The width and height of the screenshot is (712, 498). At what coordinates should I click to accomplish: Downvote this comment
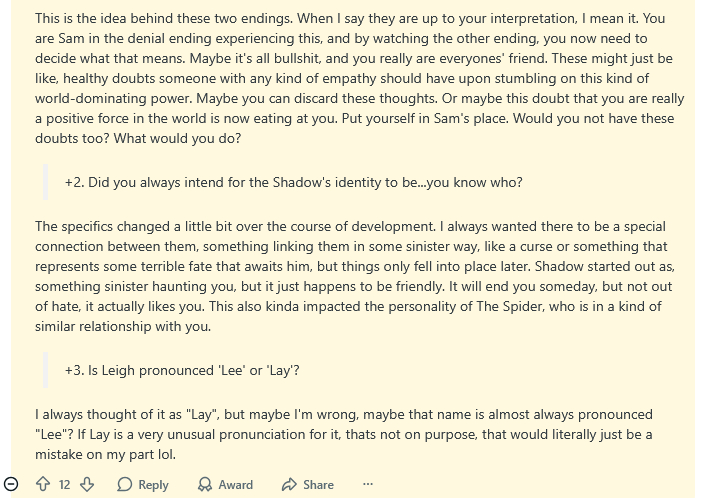tap(87, 485)
